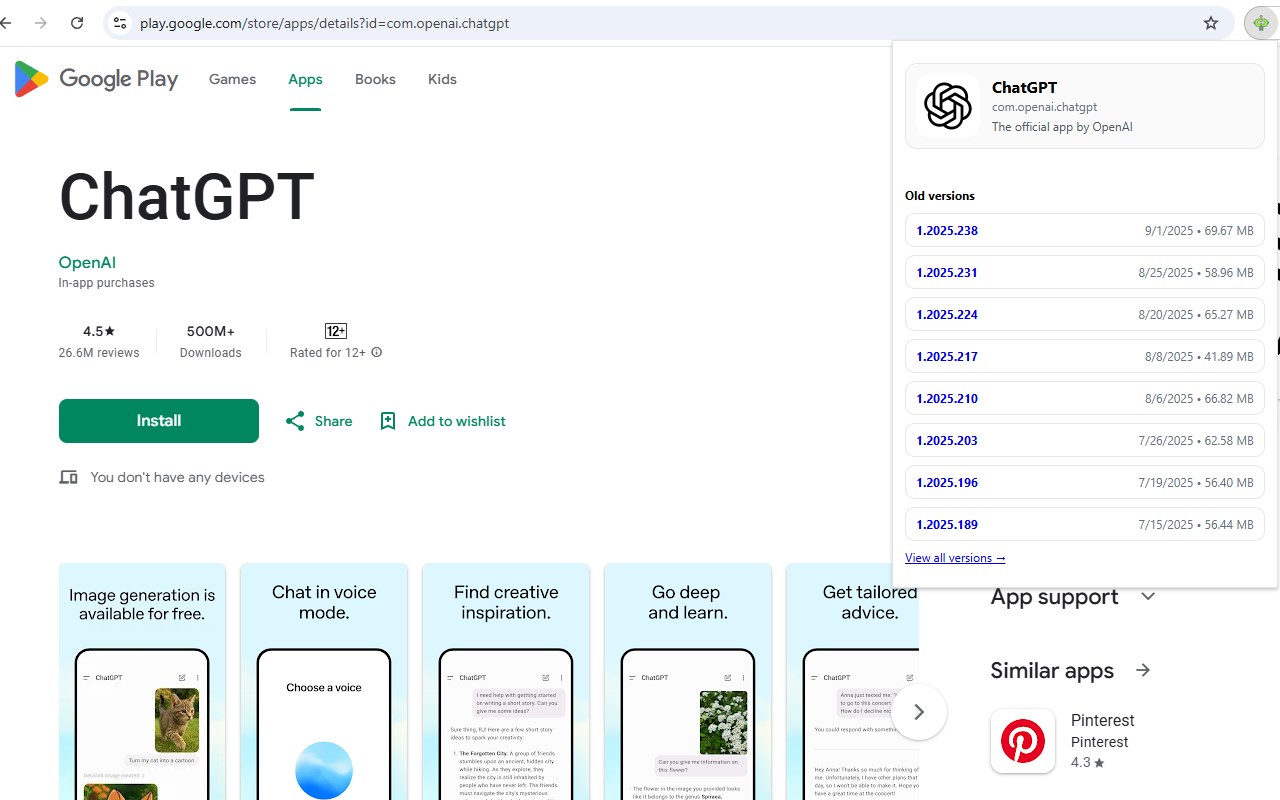Click the Pinterest app icon

click(x=1023, y=741)
